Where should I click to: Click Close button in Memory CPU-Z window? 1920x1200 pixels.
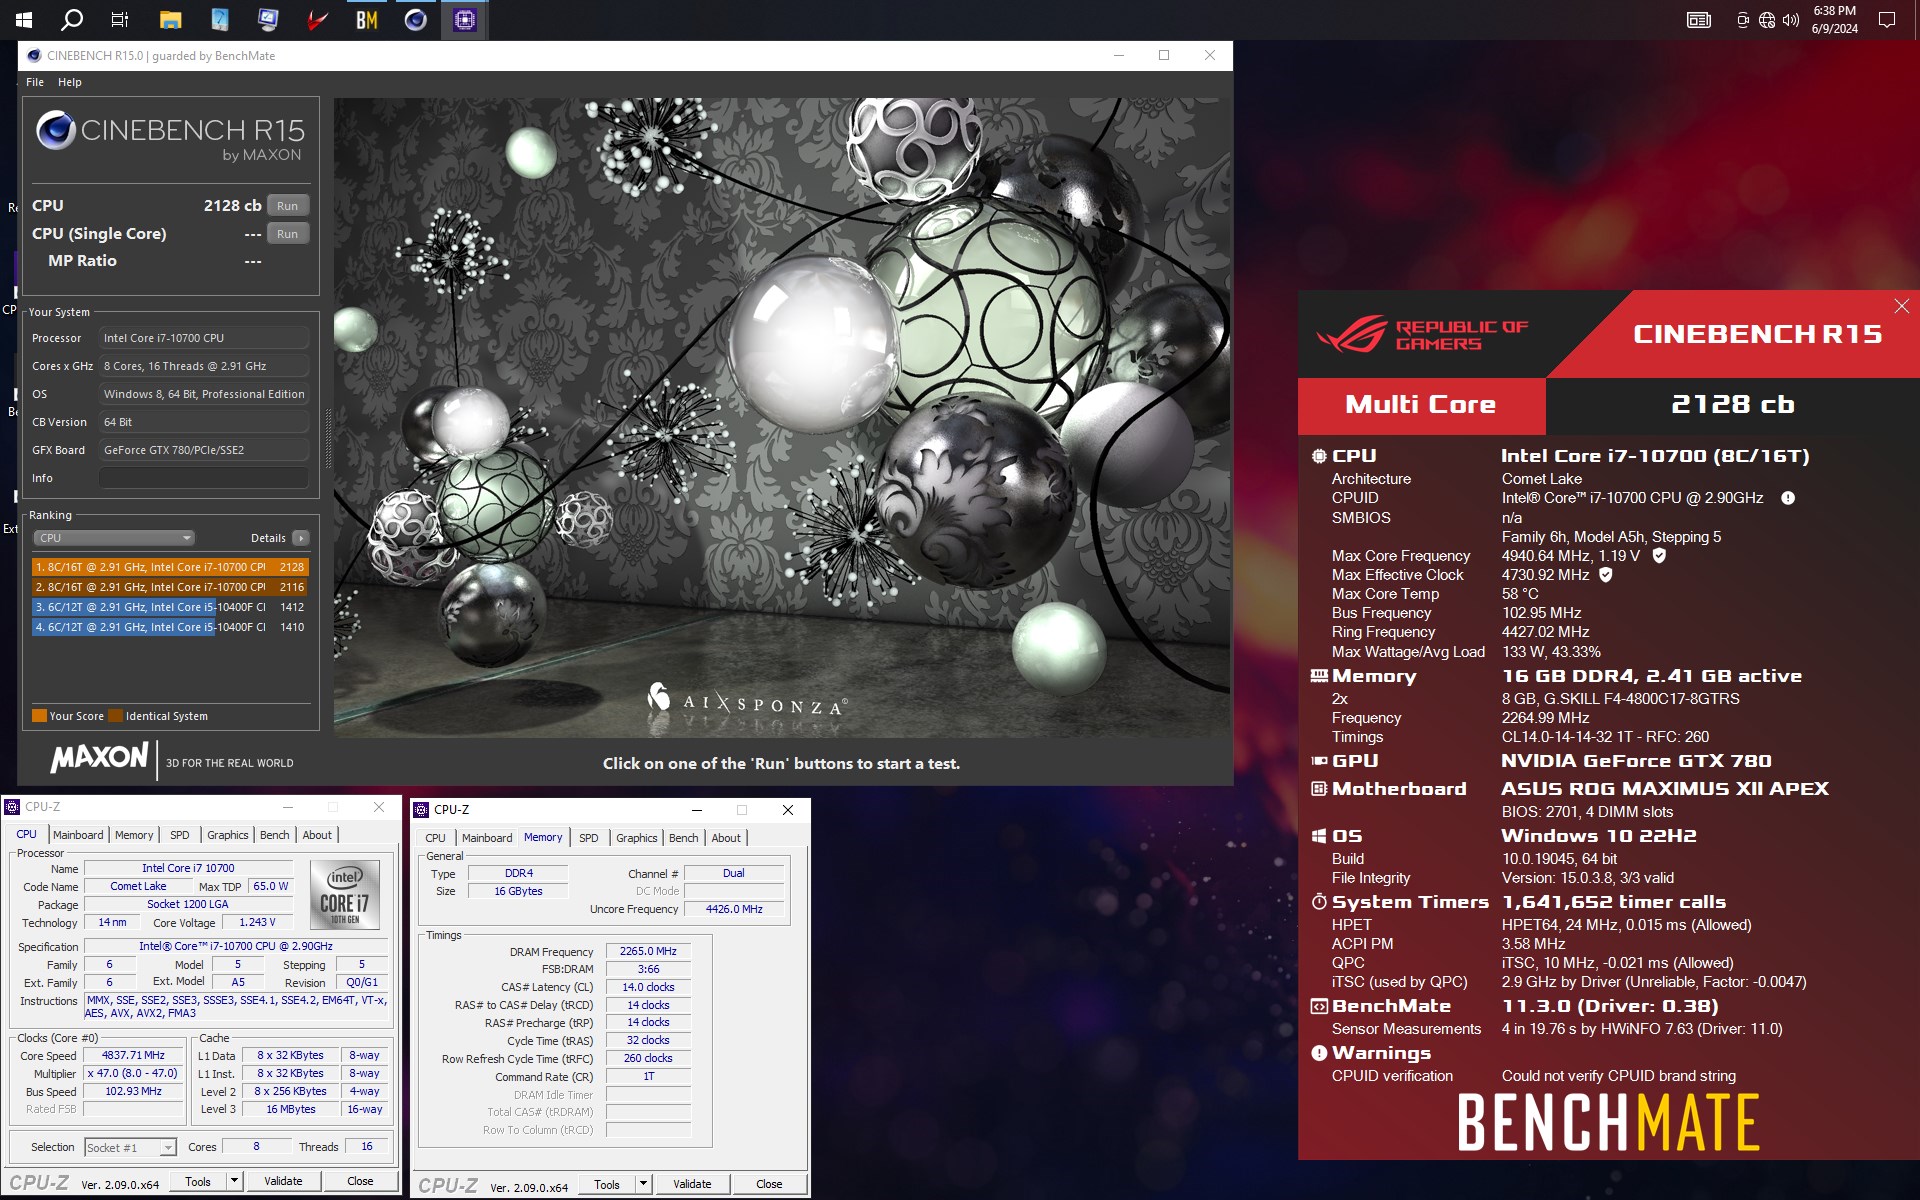coord(769,1184)
